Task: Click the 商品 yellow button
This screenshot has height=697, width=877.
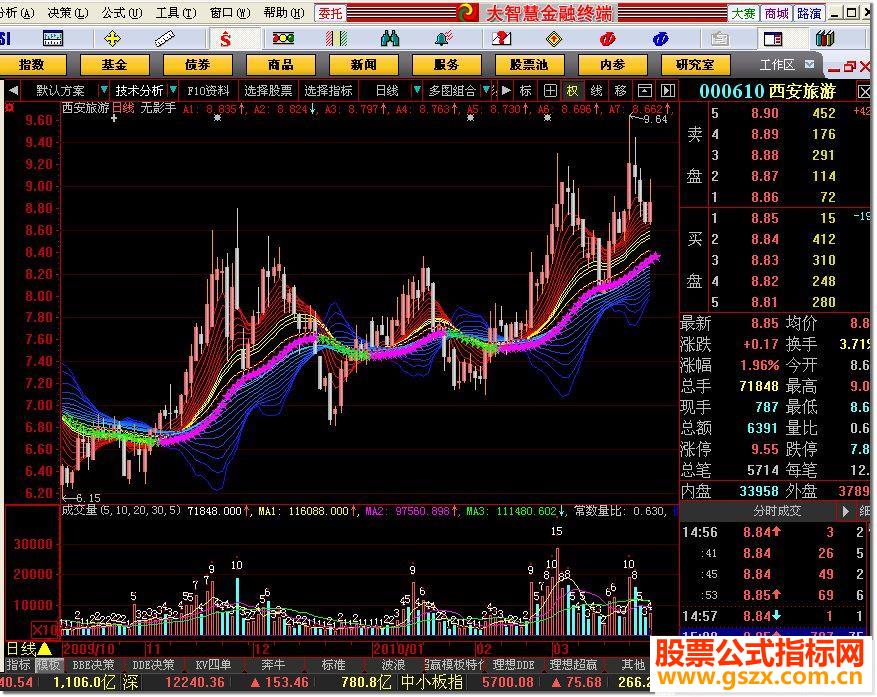Action: coord(280,64)
